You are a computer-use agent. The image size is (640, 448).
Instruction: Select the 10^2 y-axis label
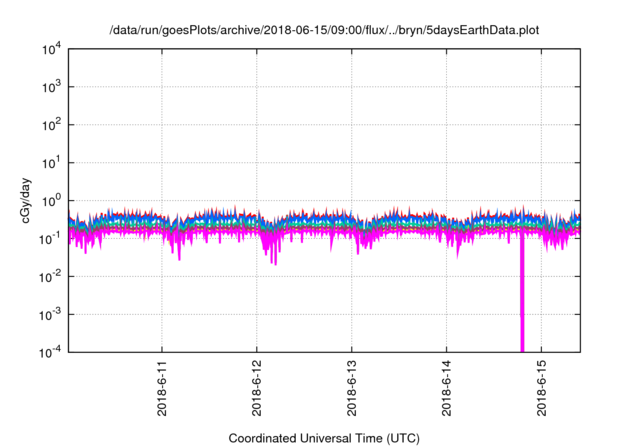51,125
